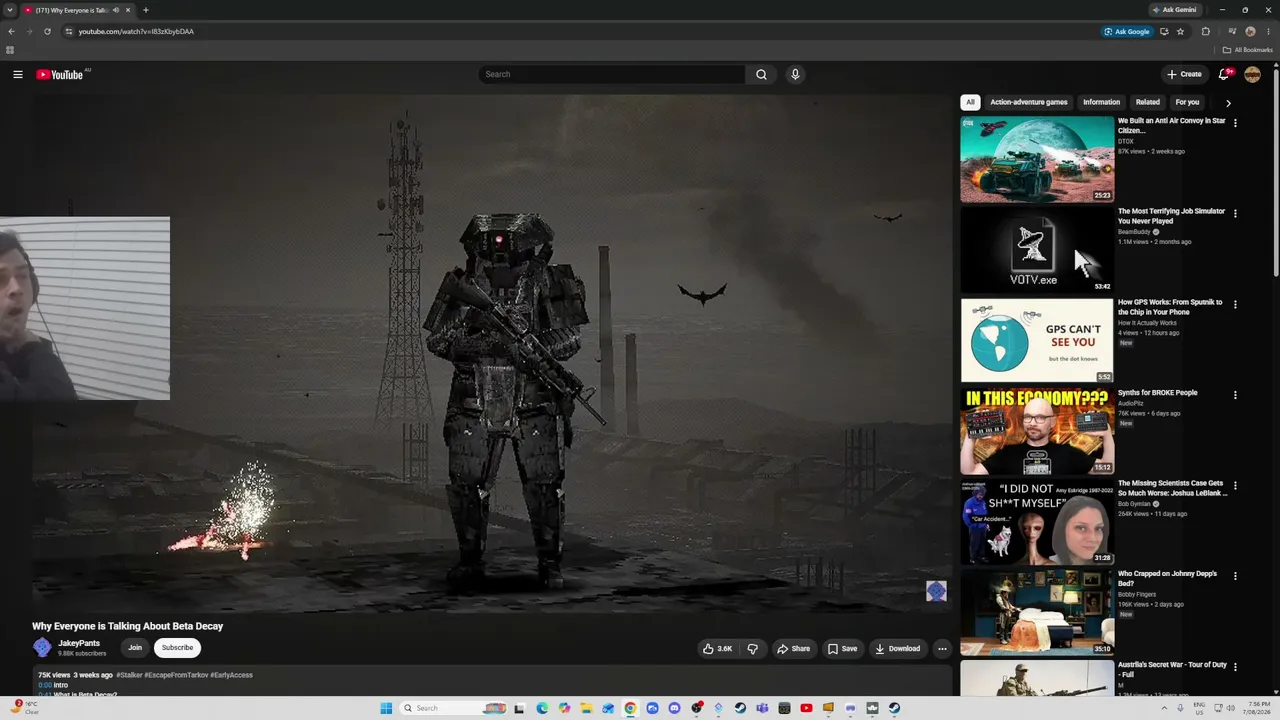The image size is (1280, 720).
Task: Open the All Bookmarks folder
Action: 1248,50
